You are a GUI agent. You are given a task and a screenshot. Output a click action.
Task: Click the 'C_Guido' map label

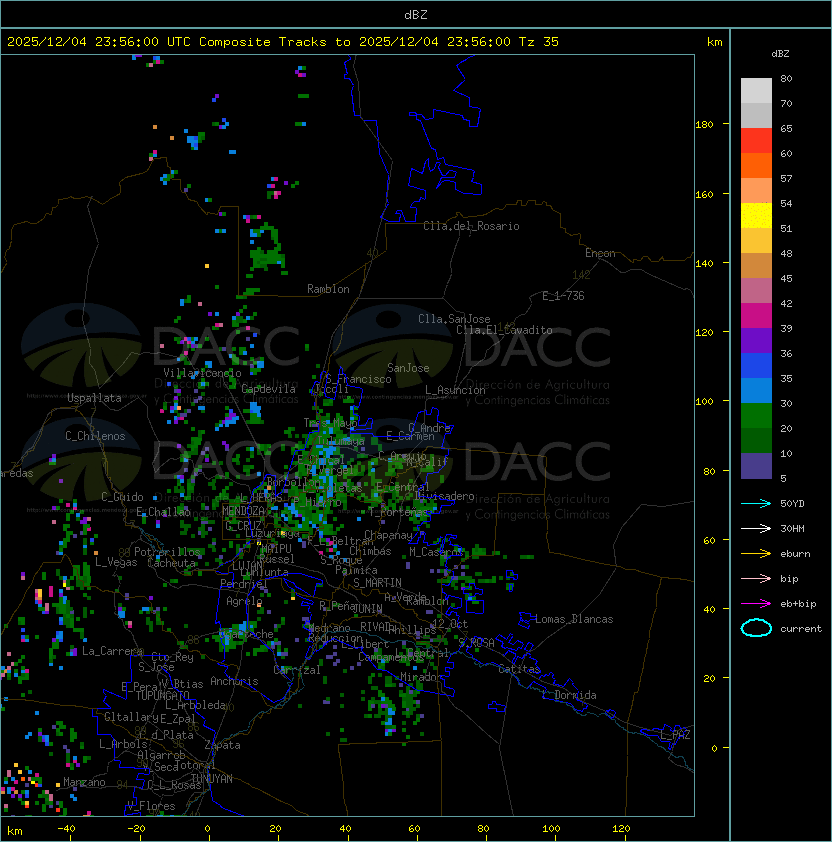[x=122, y=496]
